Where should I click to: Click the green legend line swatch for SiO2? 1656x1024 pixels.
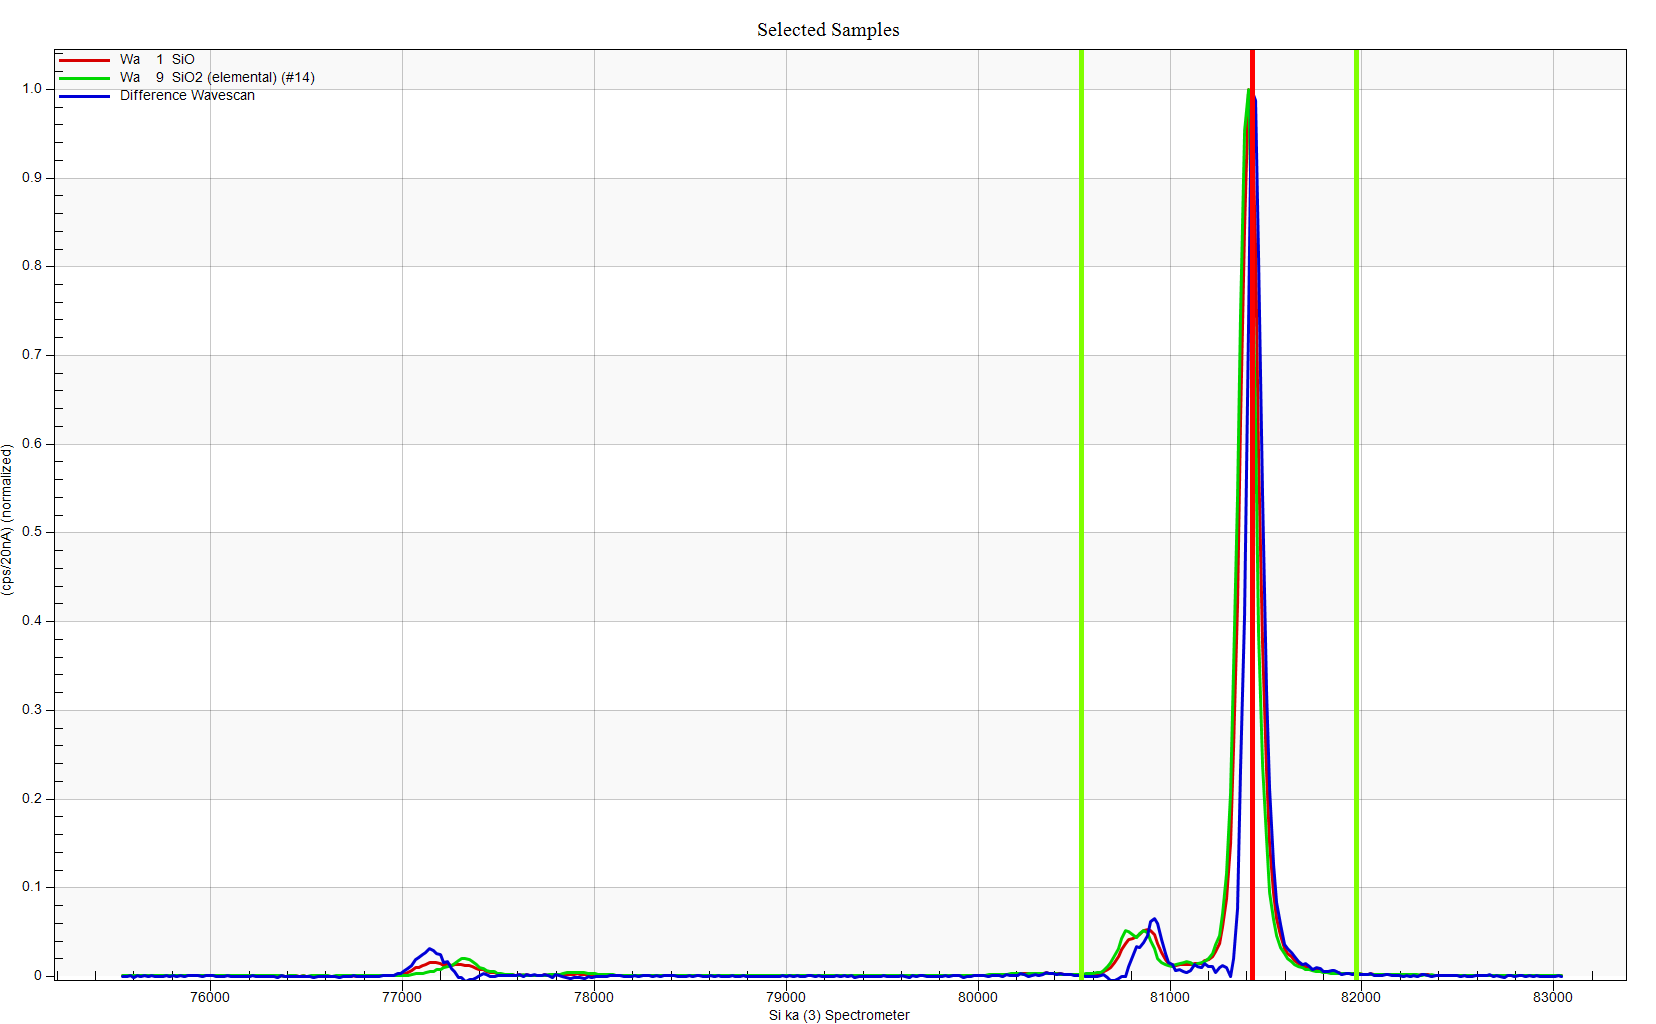(84, 78)
